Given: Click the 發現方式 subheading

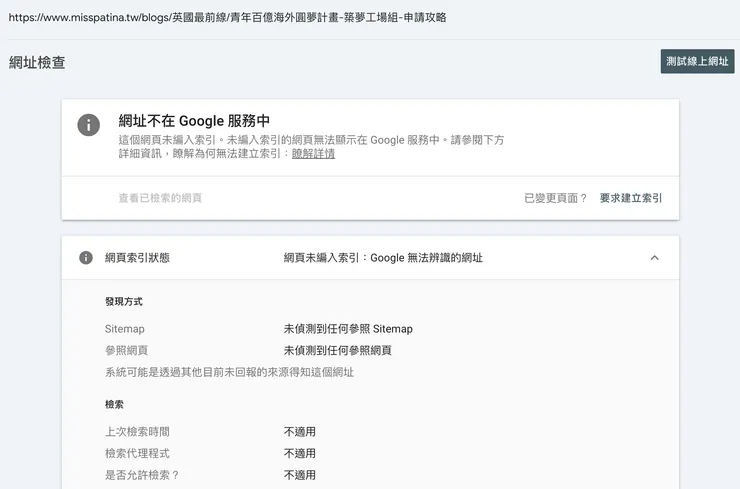Looking at the screenshot, I should [x=124, y=302].
